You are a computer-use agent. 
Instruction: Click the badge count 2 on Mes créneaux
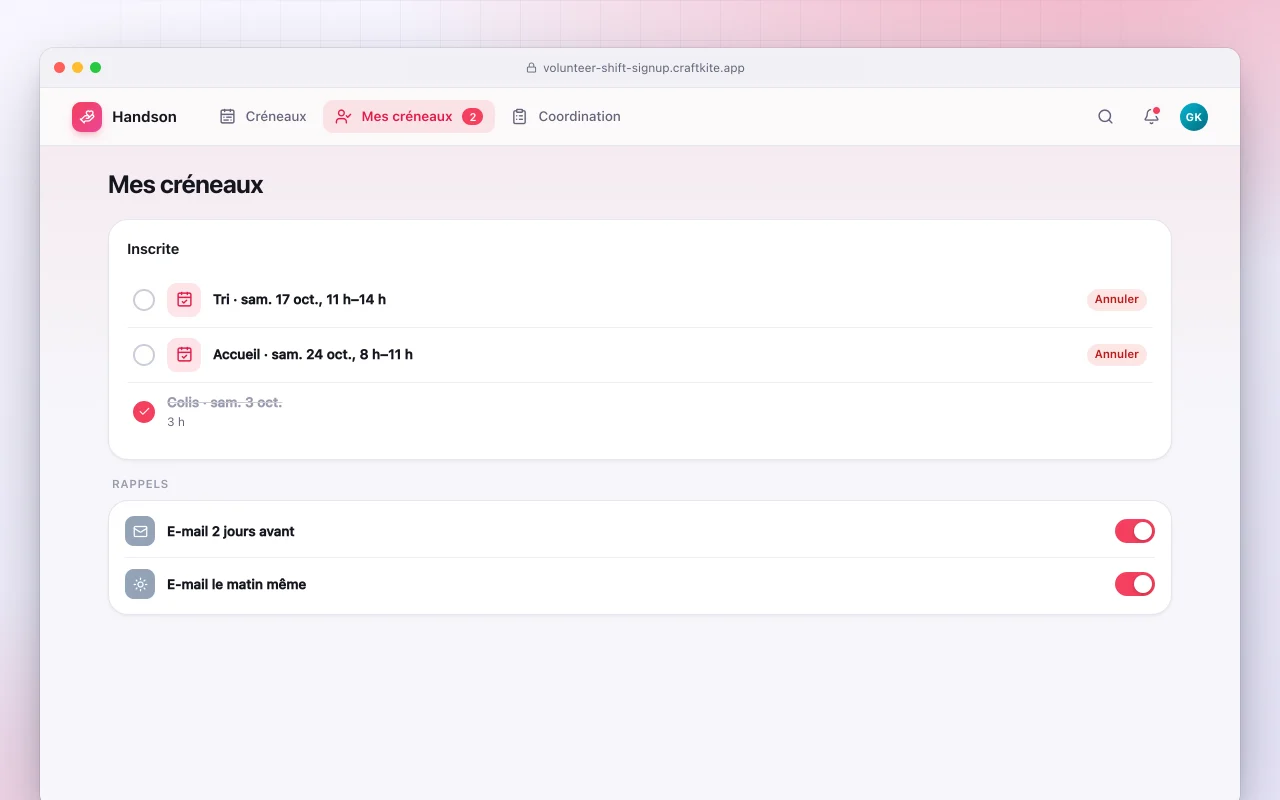pos(472,117)
